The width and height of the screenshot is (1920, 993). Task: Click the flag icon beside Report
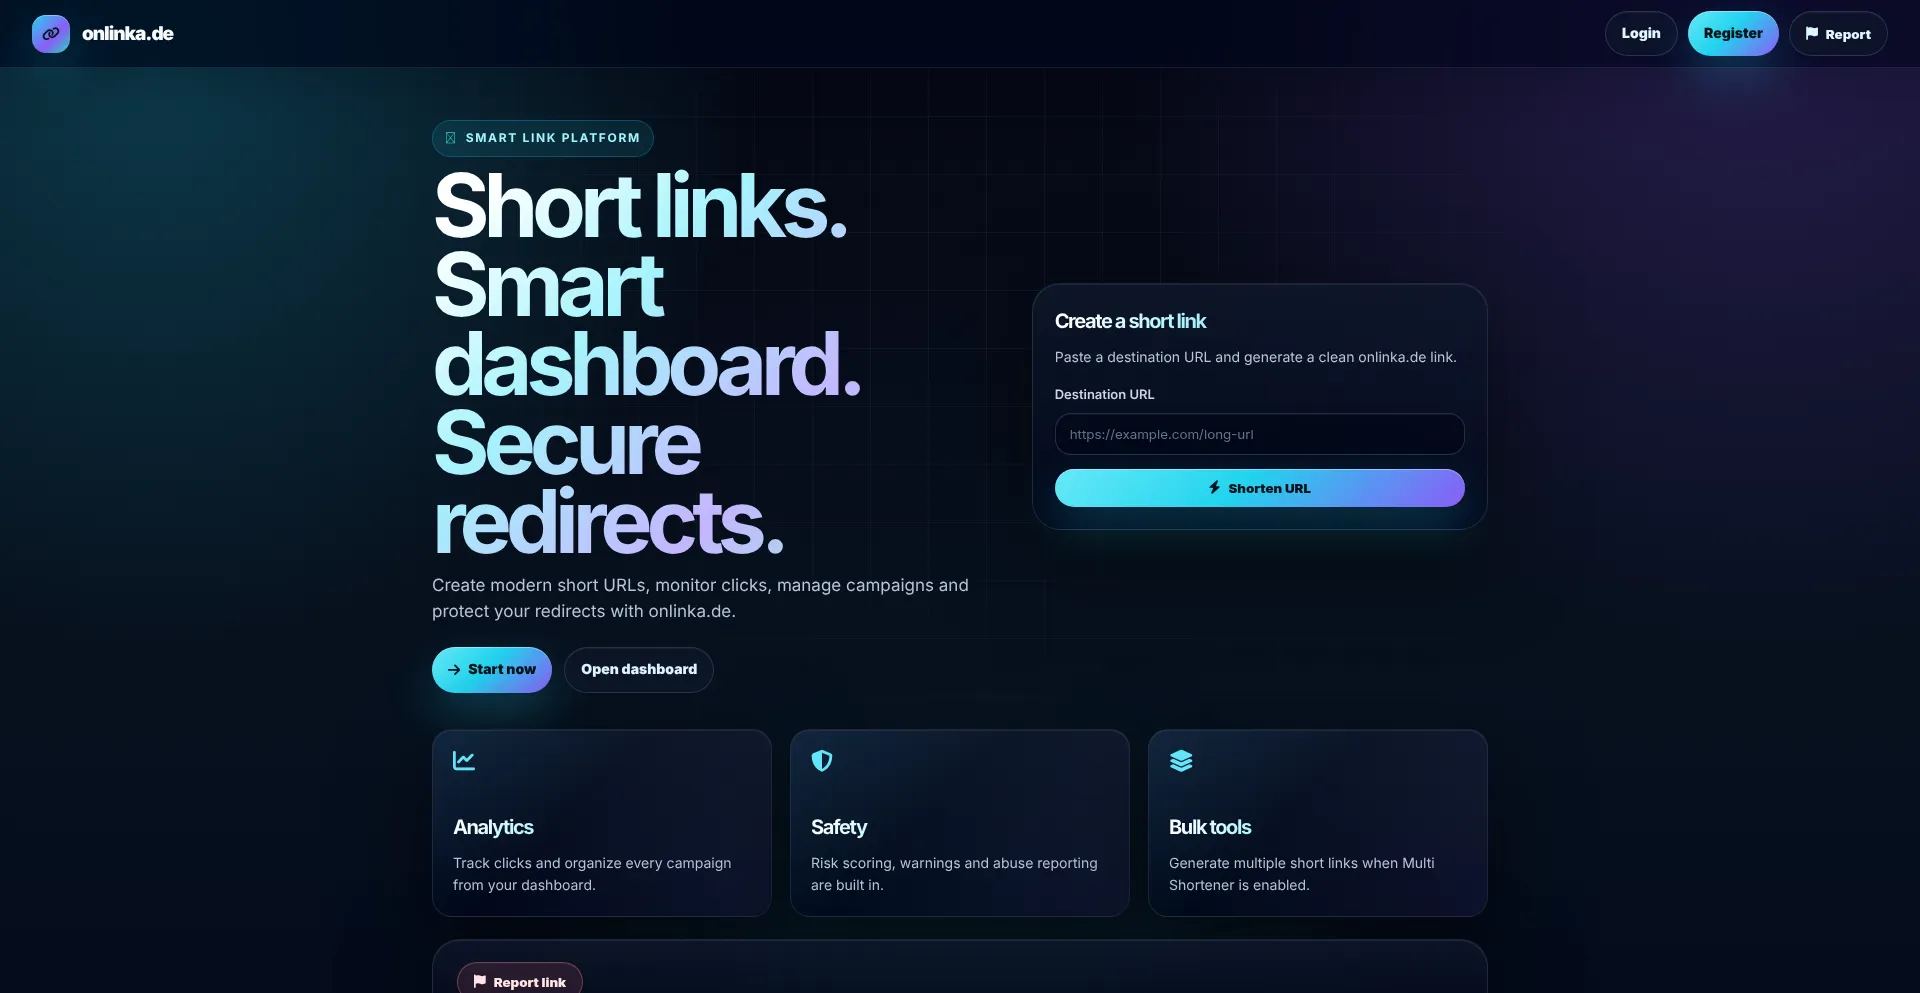pyautogui.click(x=1812, y=33)
